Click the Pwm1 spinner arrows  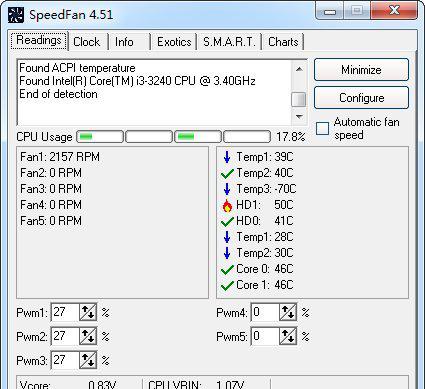point(88,312)
